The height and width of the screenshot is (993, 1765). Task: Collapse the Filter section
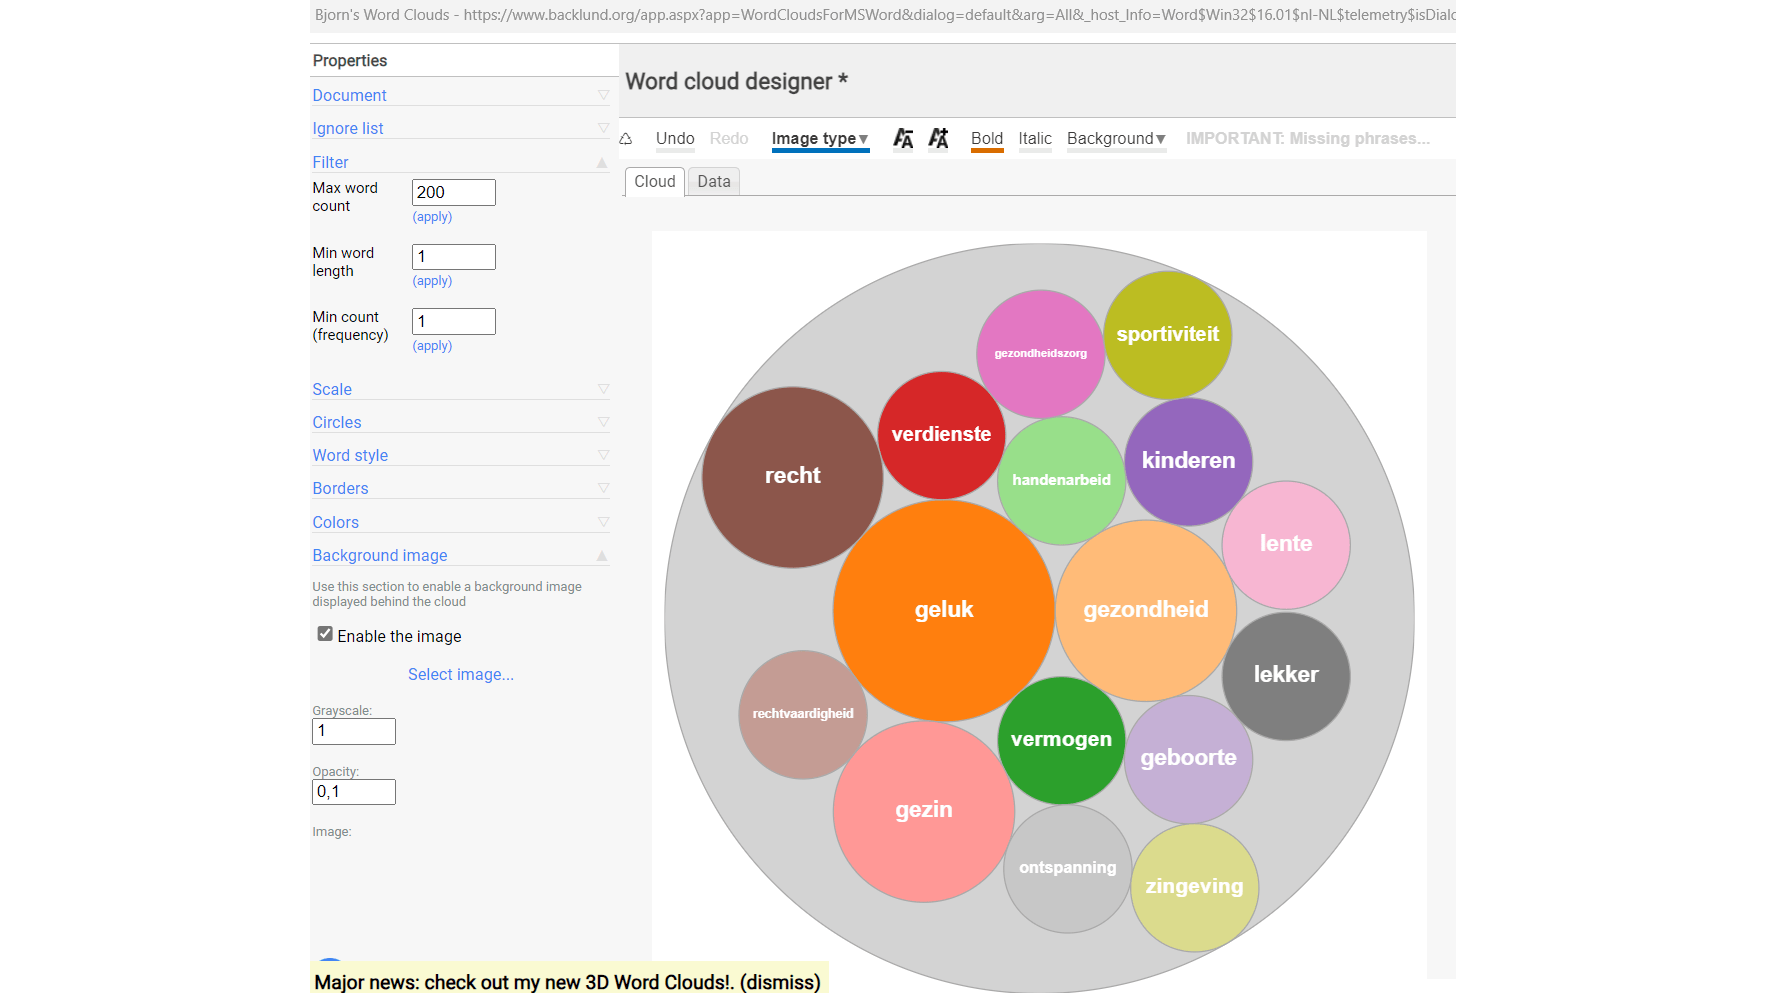[x=460, y=162]
